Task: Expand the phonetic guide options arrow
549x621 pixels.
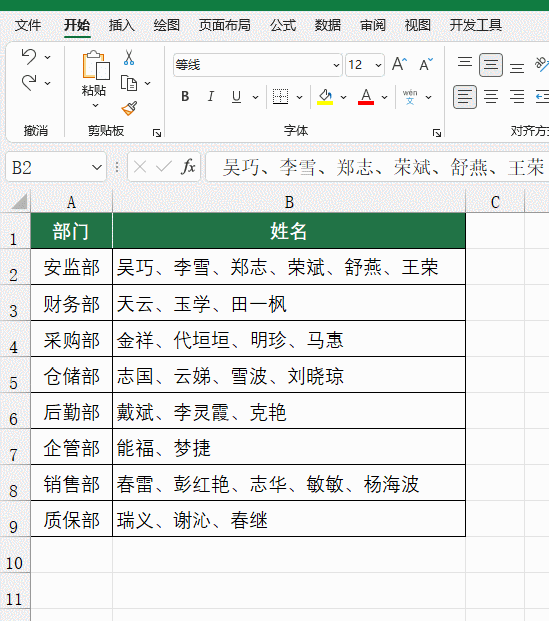Action: pyautogui.click(x=429, y=97)
